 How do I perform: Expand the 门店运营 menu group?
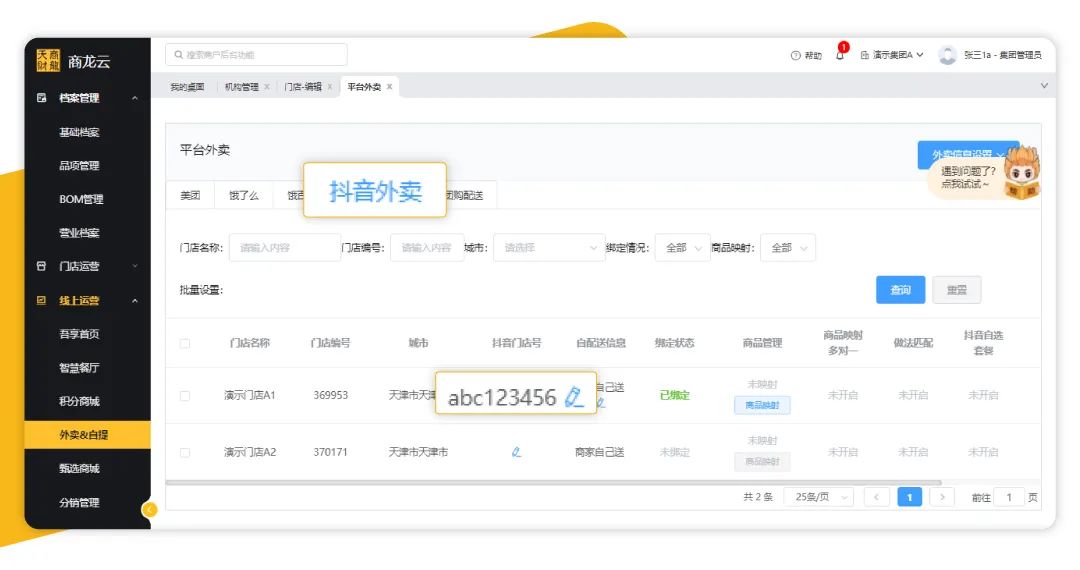click(135, 266)
